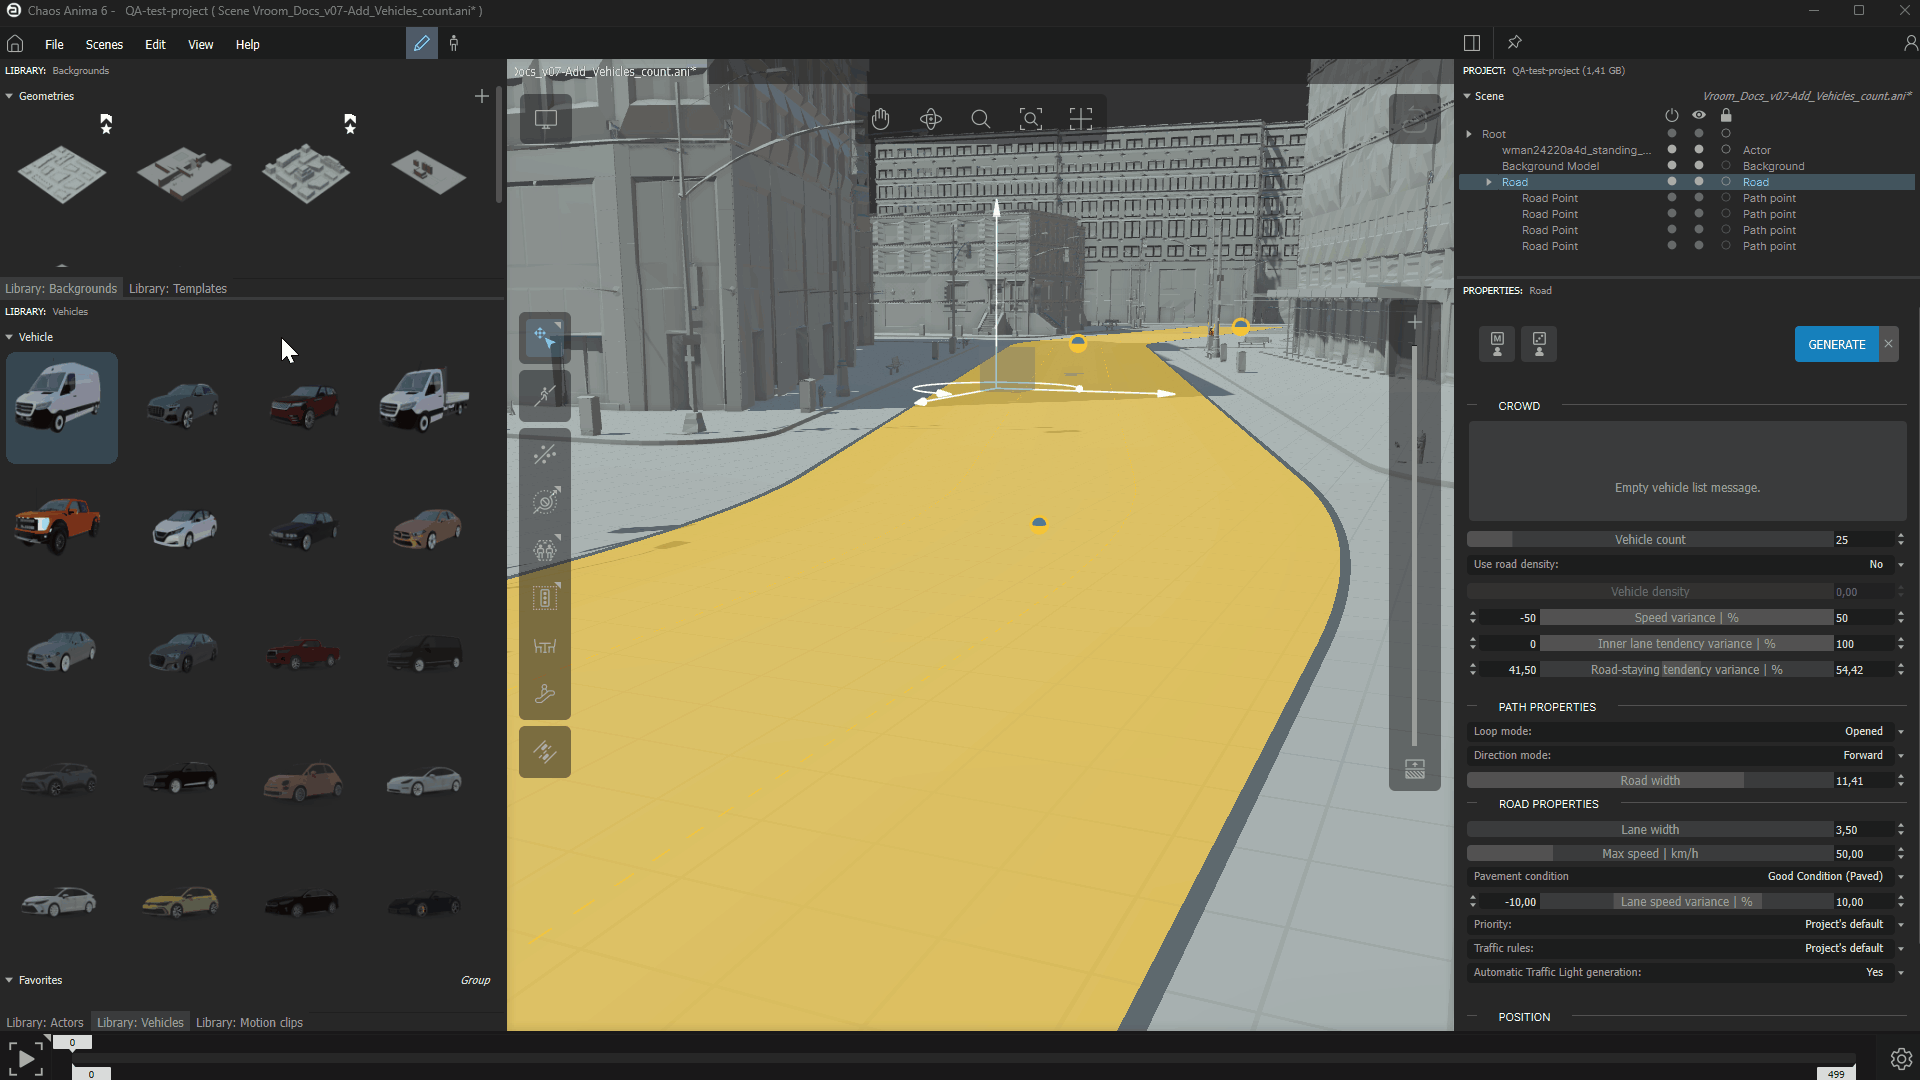
Task: Pick the path drawing tool
Action: tap(545, 454)
